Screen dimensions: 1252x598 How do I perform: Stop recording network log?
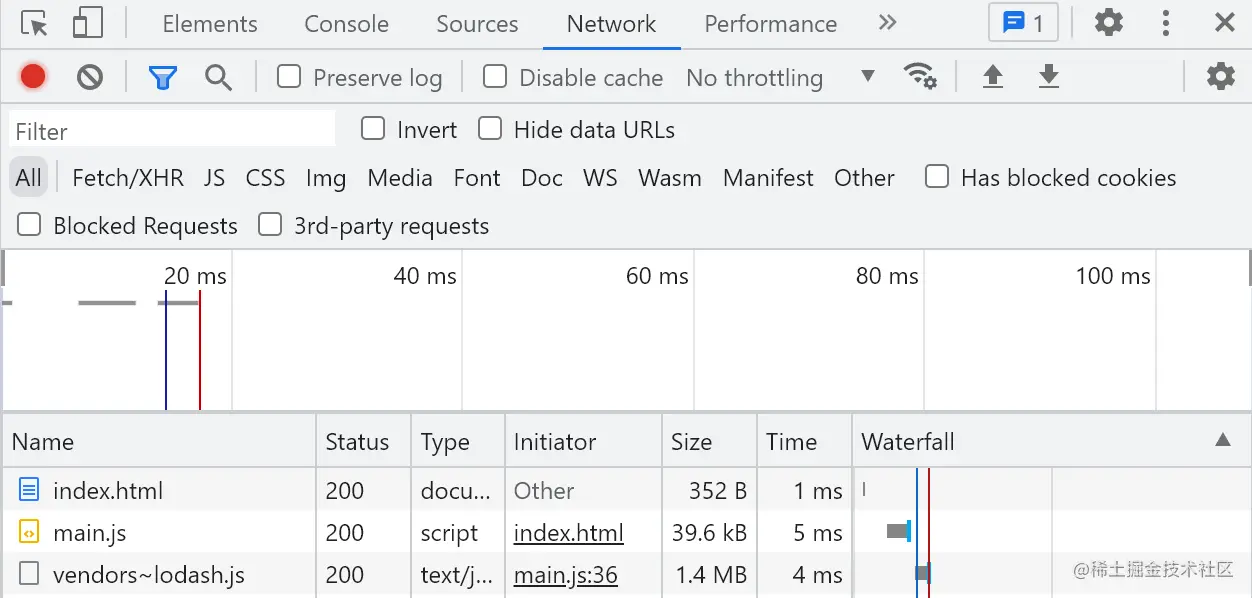33,77
